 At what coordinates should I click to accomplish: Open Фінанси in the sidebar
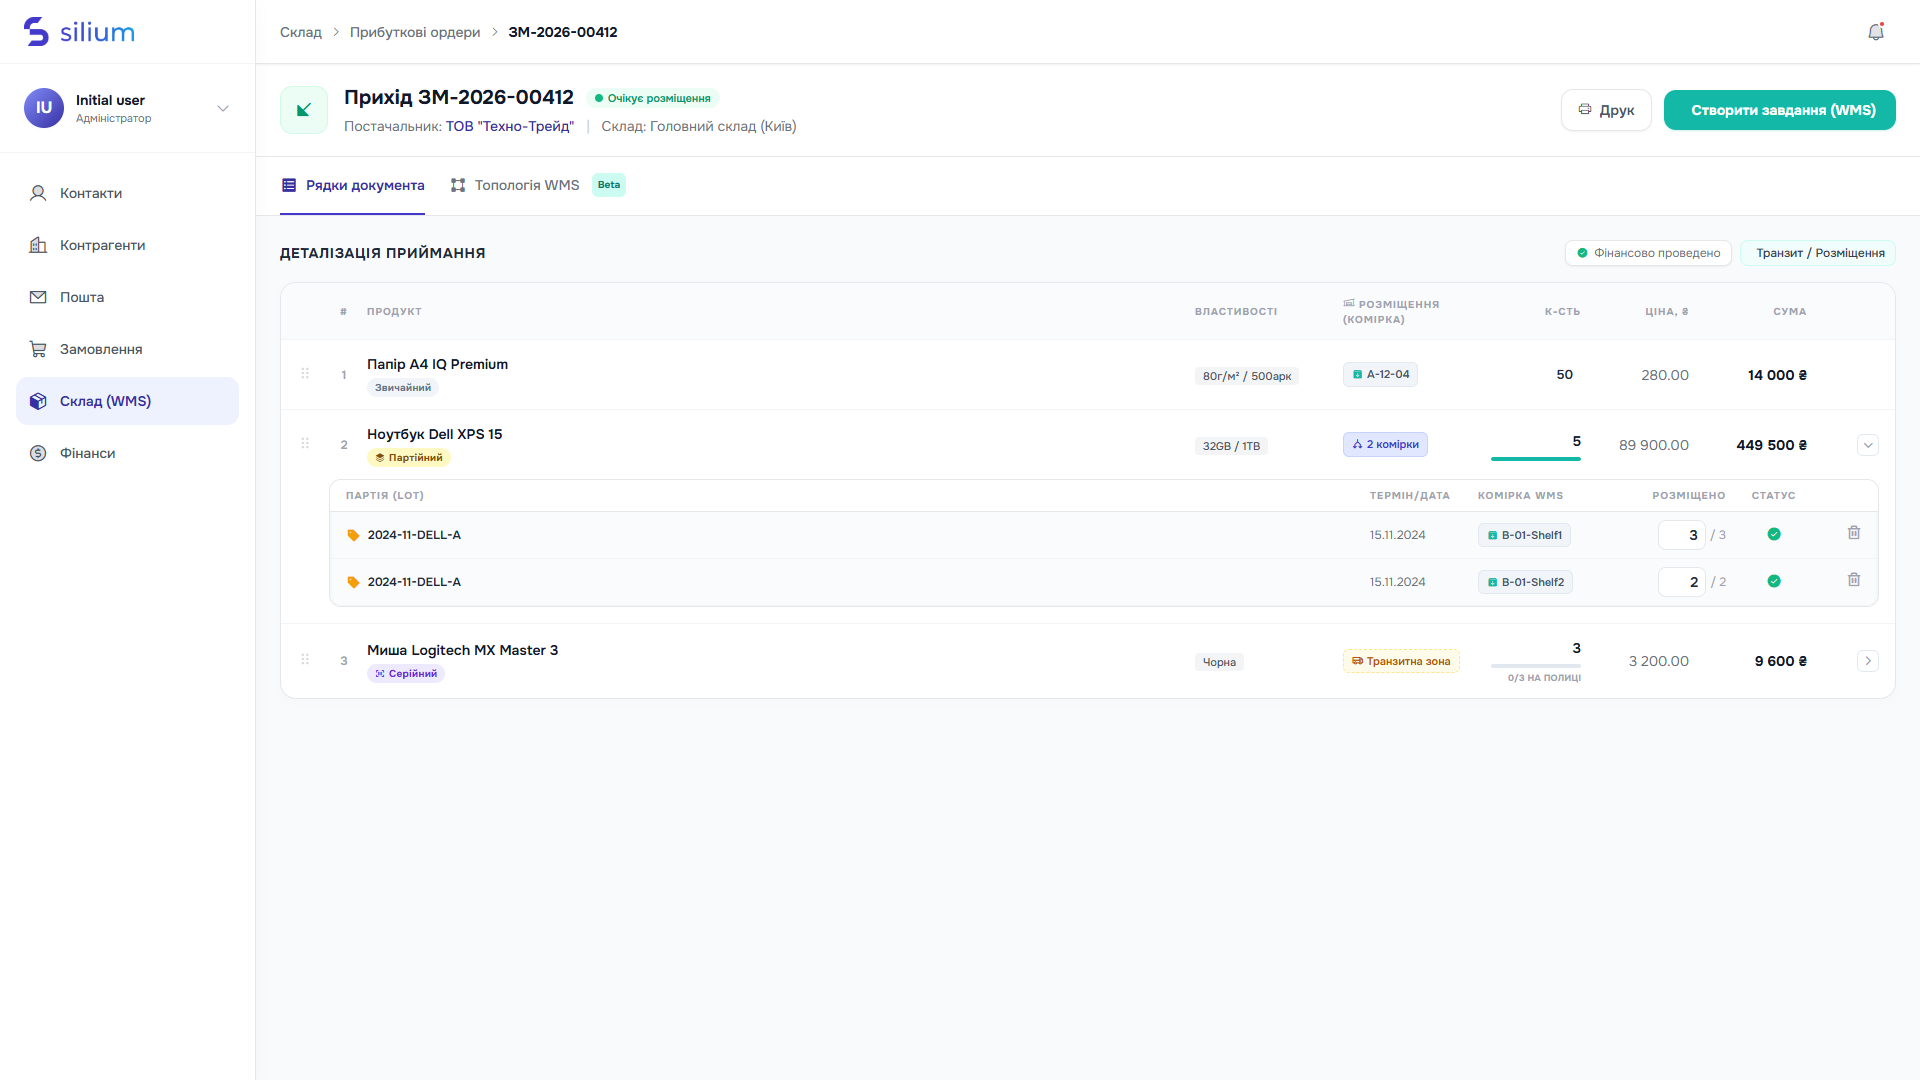pos(127,453)
